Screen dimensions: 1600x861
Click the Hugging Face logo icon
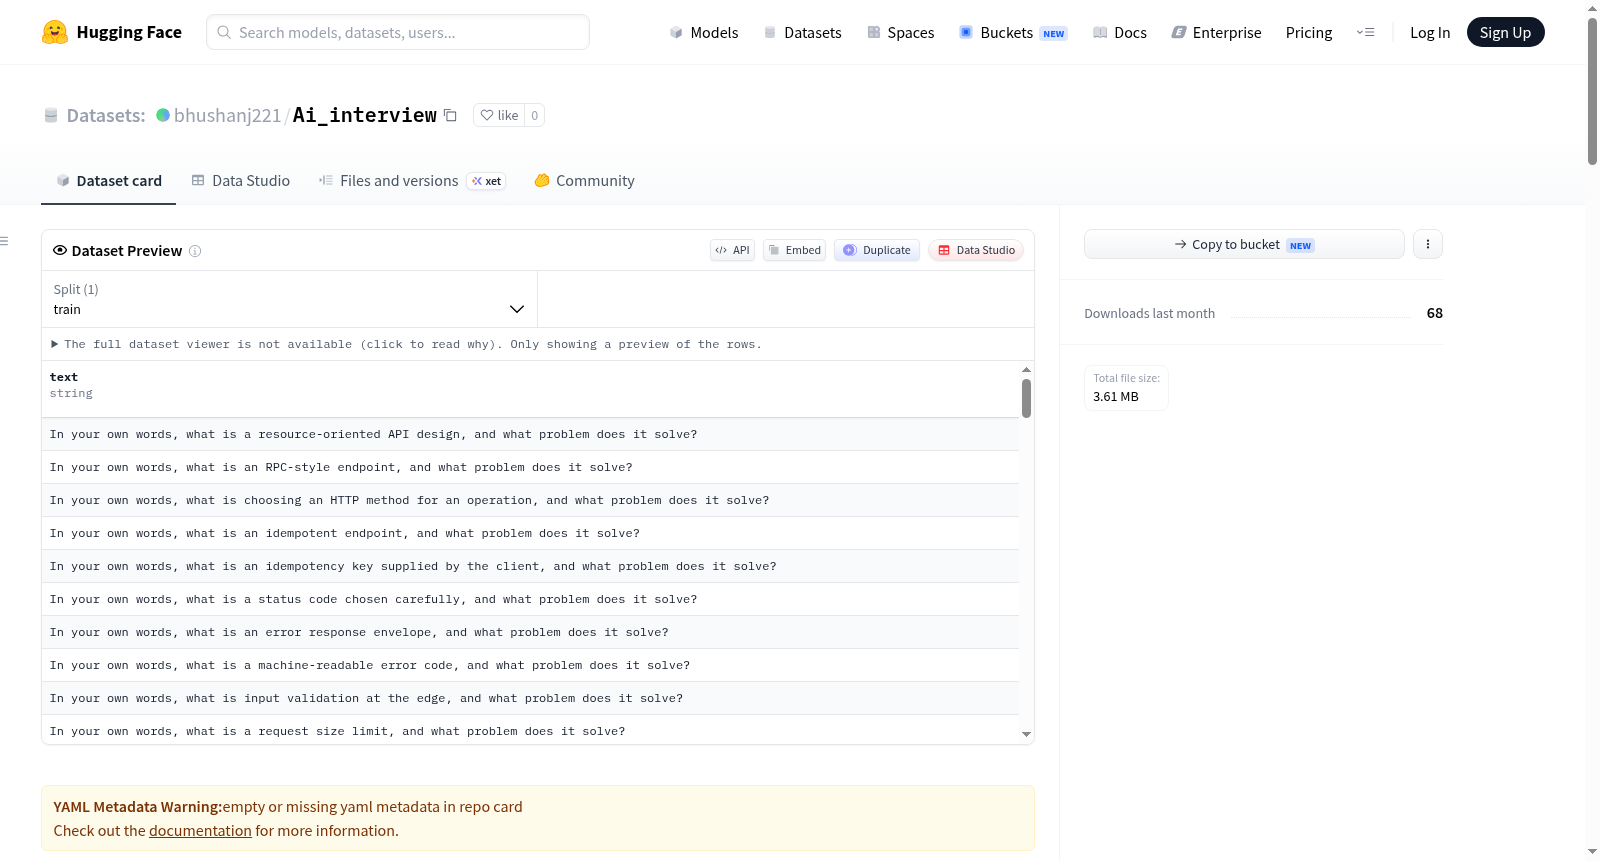(55, 32)
